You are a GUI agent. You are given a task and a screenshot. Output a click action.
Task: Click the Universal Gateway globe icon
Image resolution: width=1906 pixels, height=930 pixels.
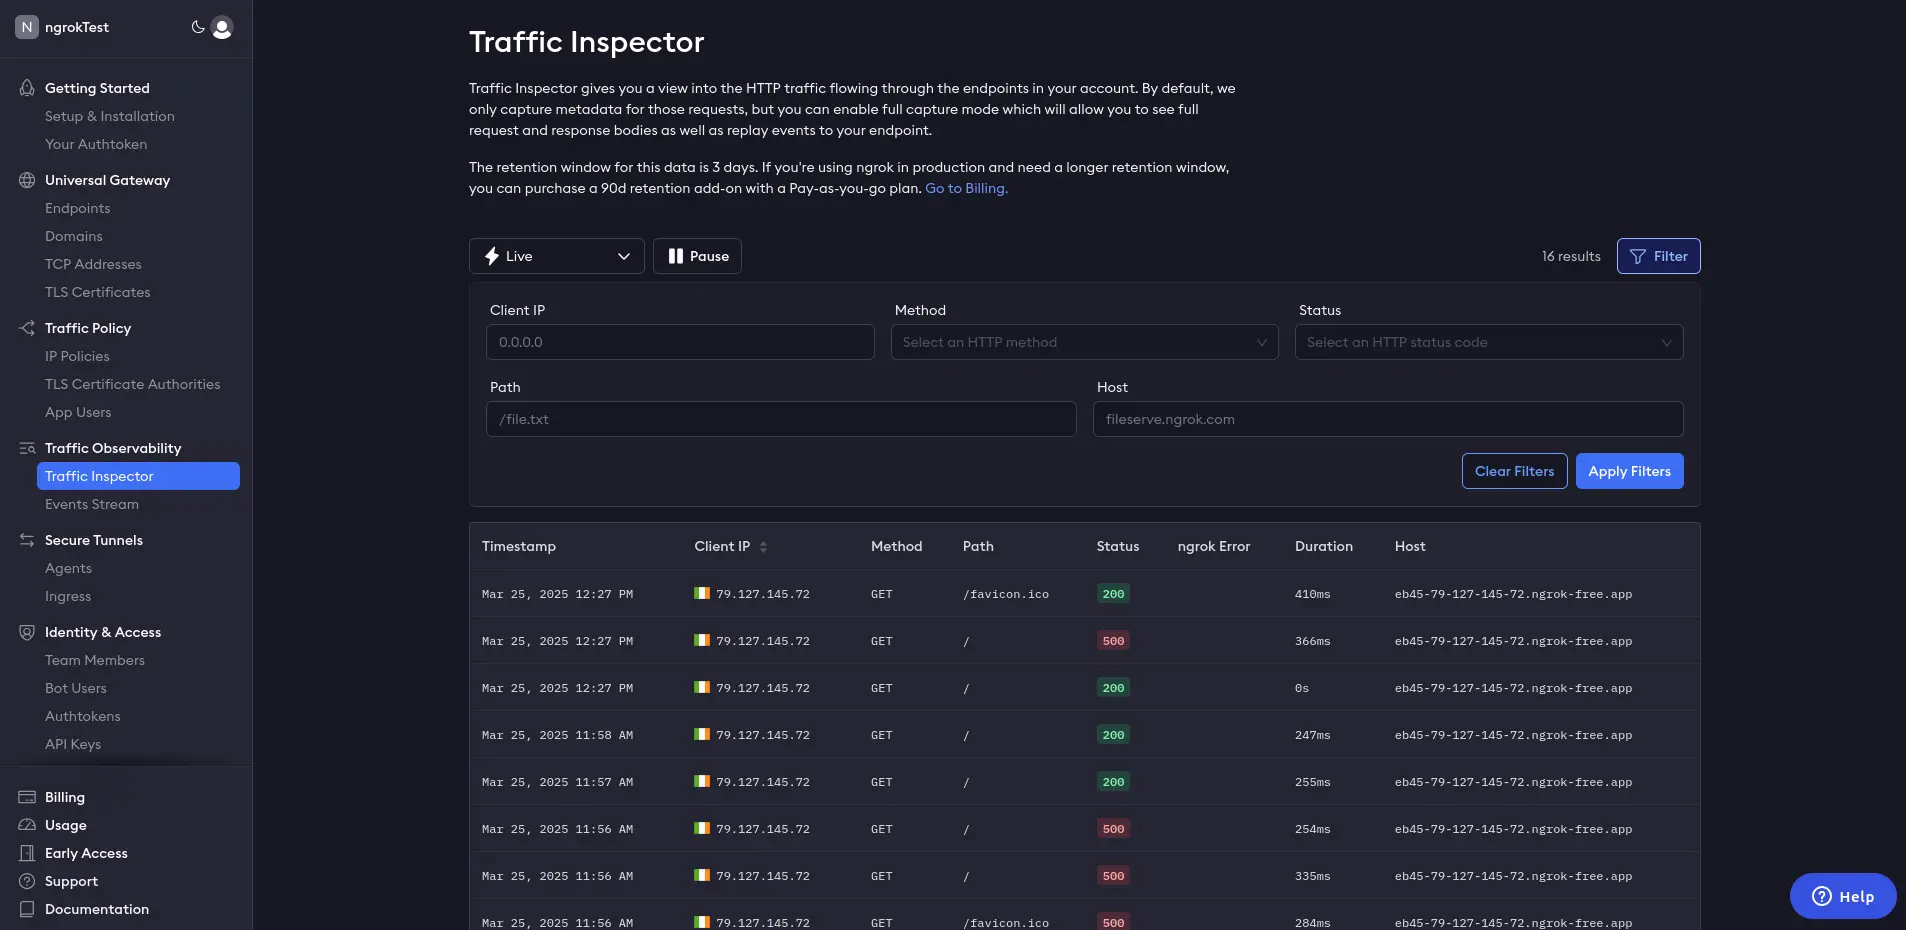click(27, 180)
